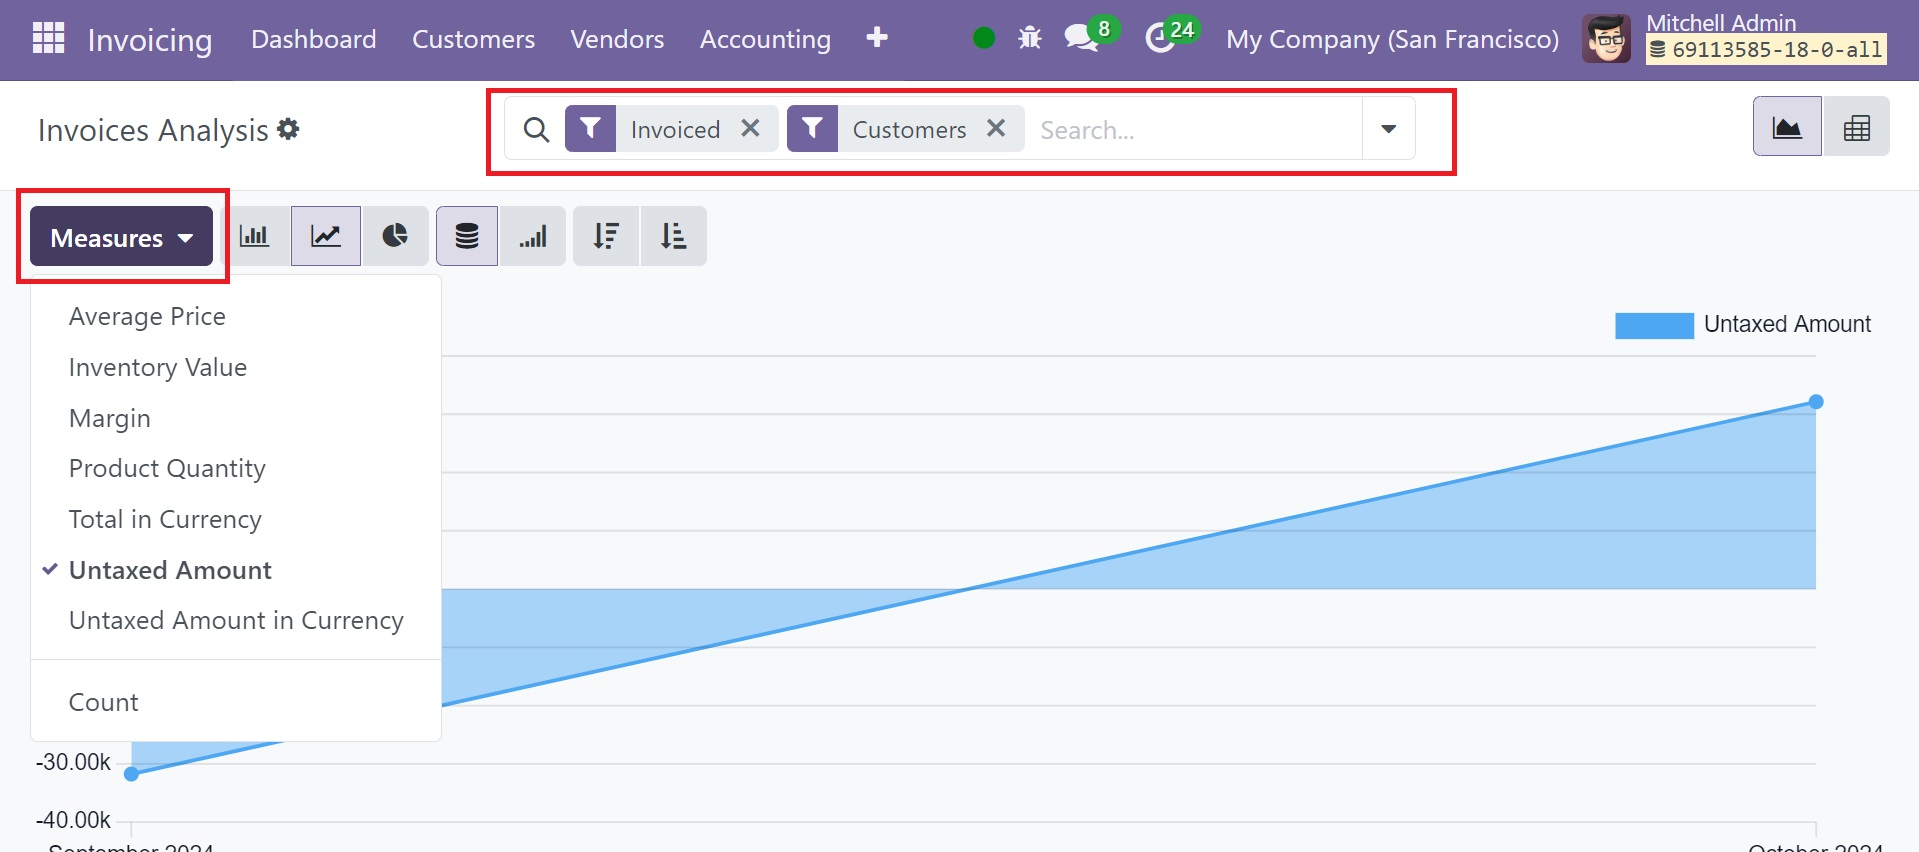Toggle the Untaxed Amount legend swatch

click(1654, 325)
